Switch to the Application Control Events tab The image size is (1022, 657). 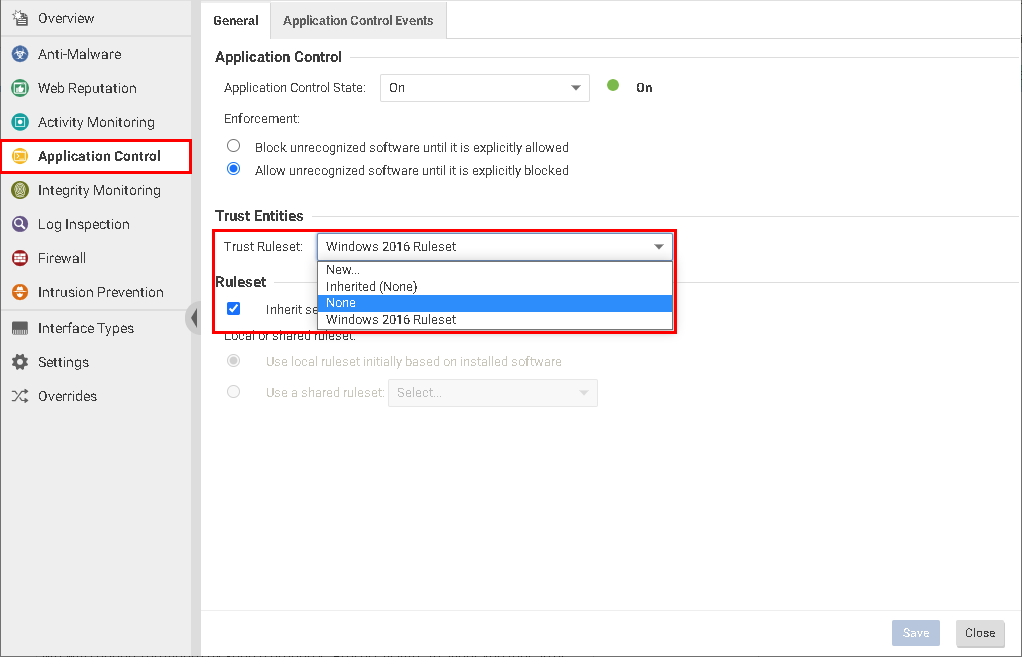[x=357, y=19]
